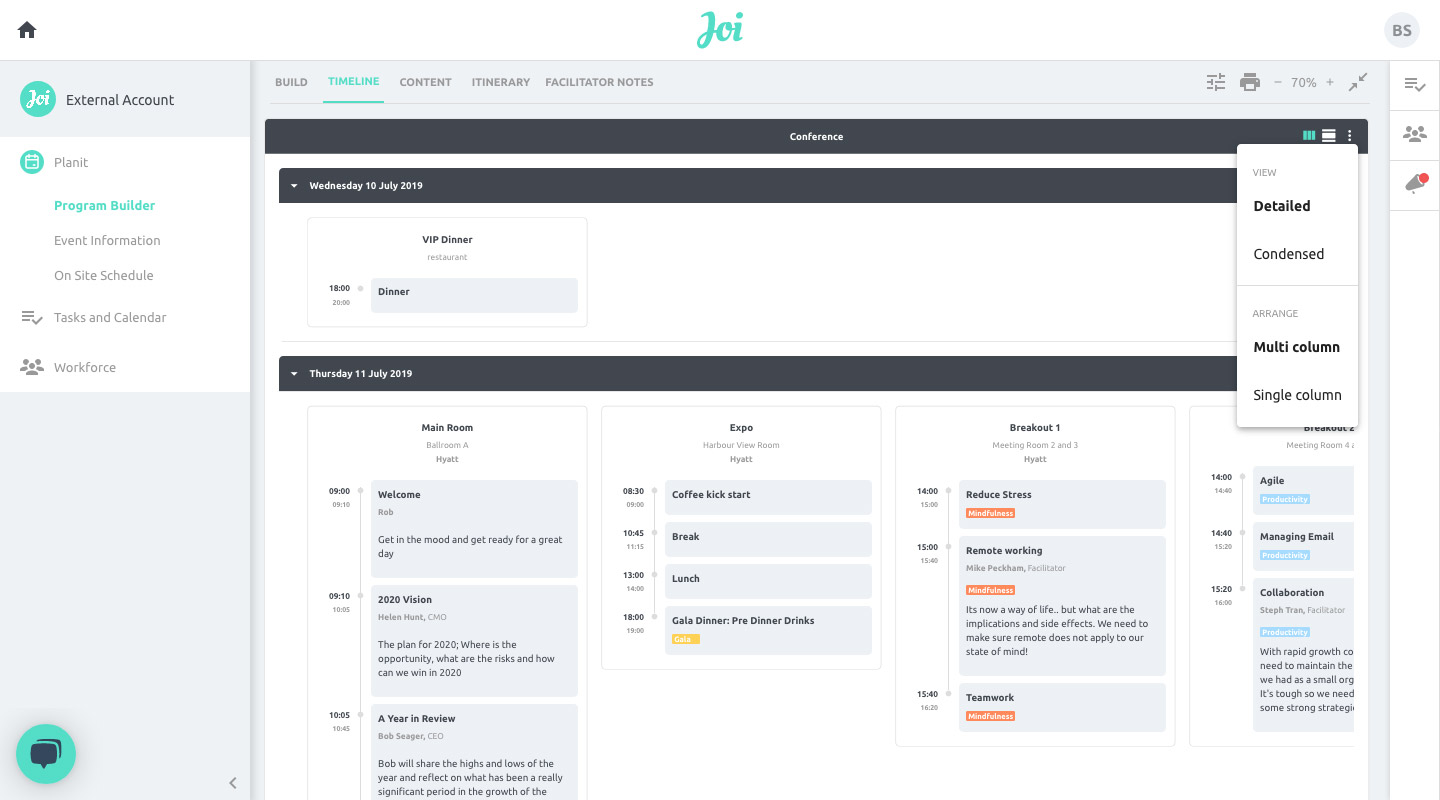Click External Account Joi badge icon
This screenshot has width=1440, height=800.
(38, 99)
